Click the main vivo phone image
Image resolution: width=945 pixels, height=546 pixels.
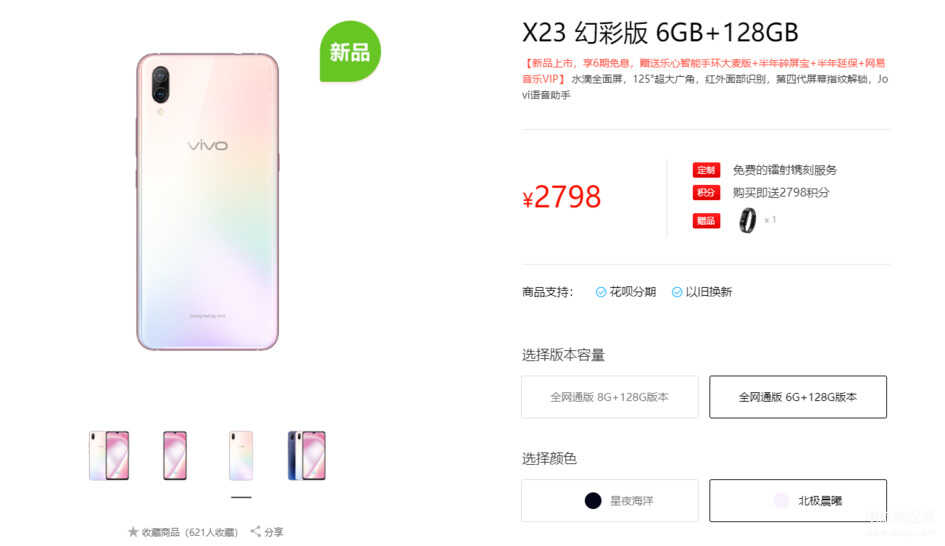click(208, 202)
